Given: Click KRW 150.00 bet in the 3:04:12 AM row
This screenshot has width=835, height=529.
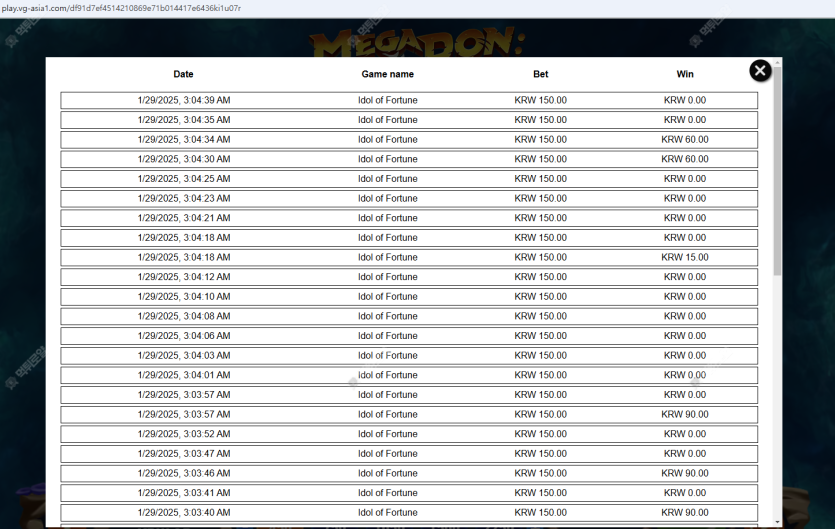Looking at the screenshot, I should (541, 277).
